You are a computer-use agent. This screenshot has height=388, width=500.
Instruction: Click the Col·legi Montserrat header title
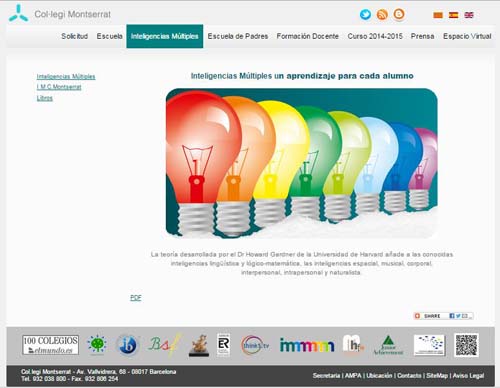[x=72, y=14]
